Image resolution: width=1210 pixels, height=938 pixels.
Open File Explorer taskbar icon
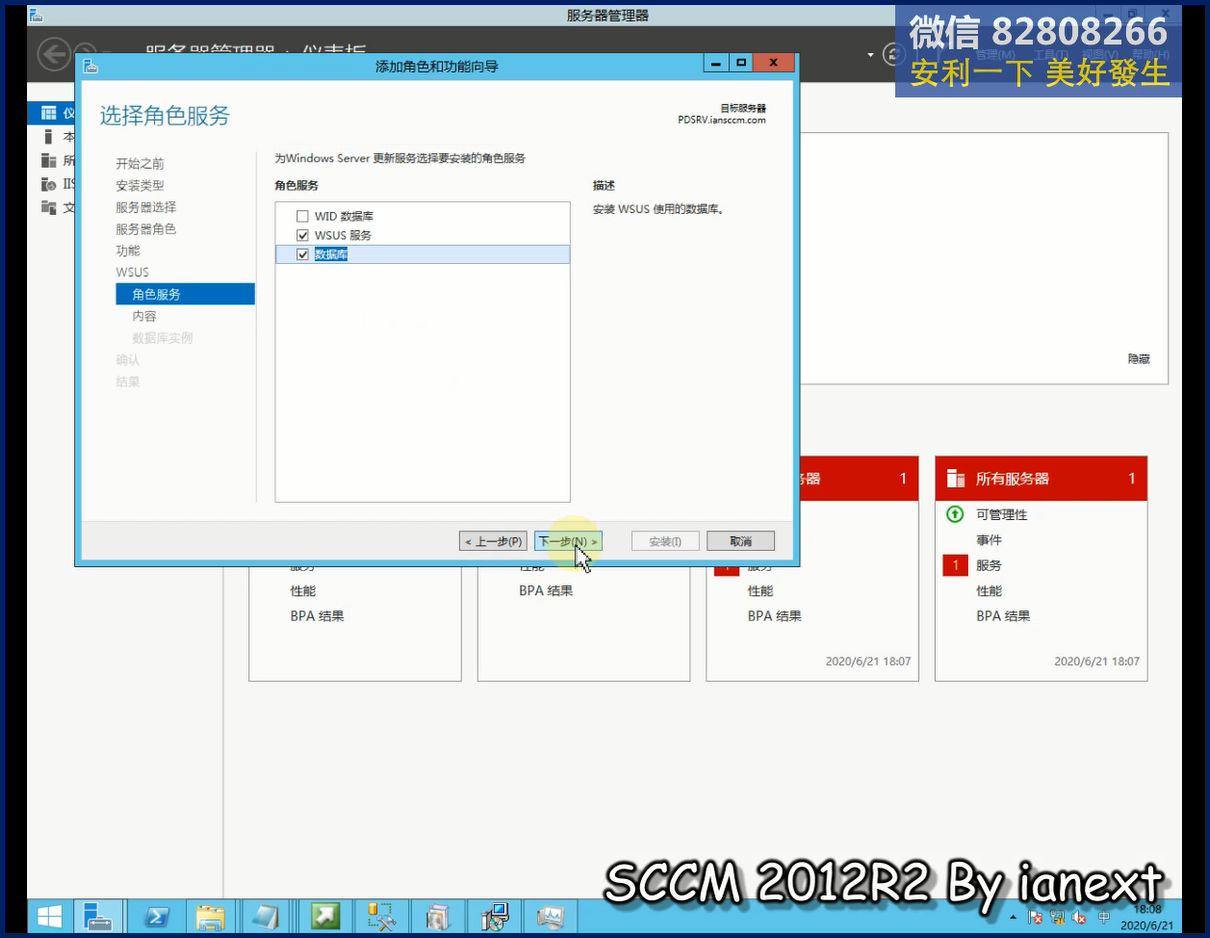tap(211, 915)
